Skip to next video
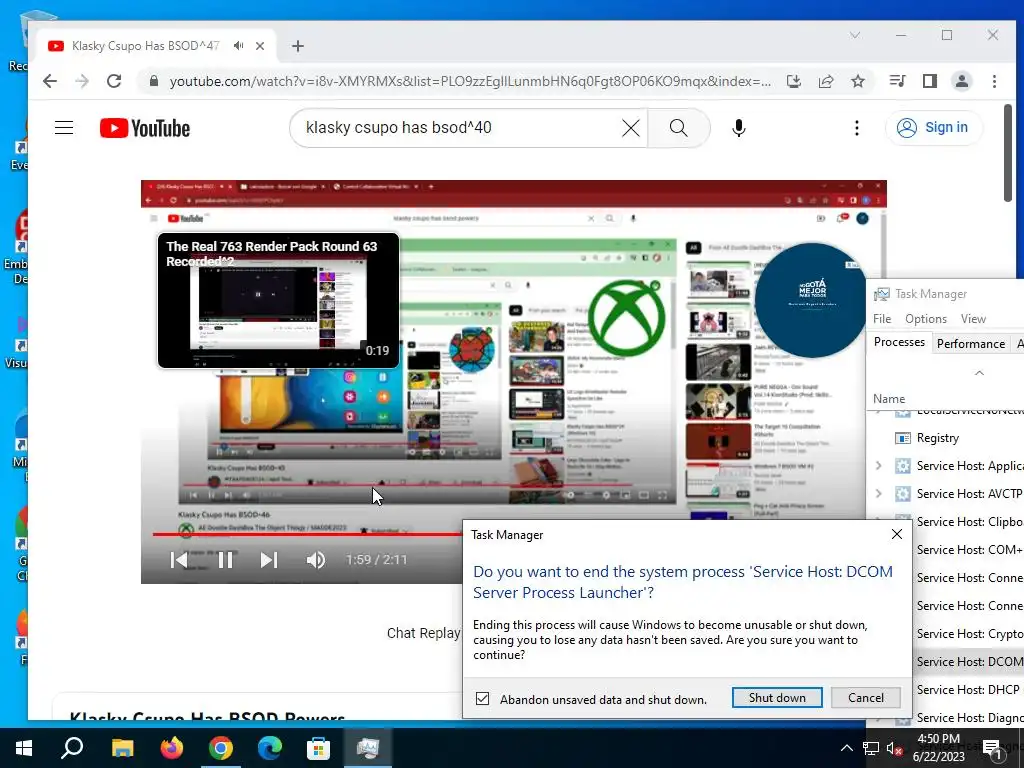Viewport: 1024px width, 768px height. [268, 560]
